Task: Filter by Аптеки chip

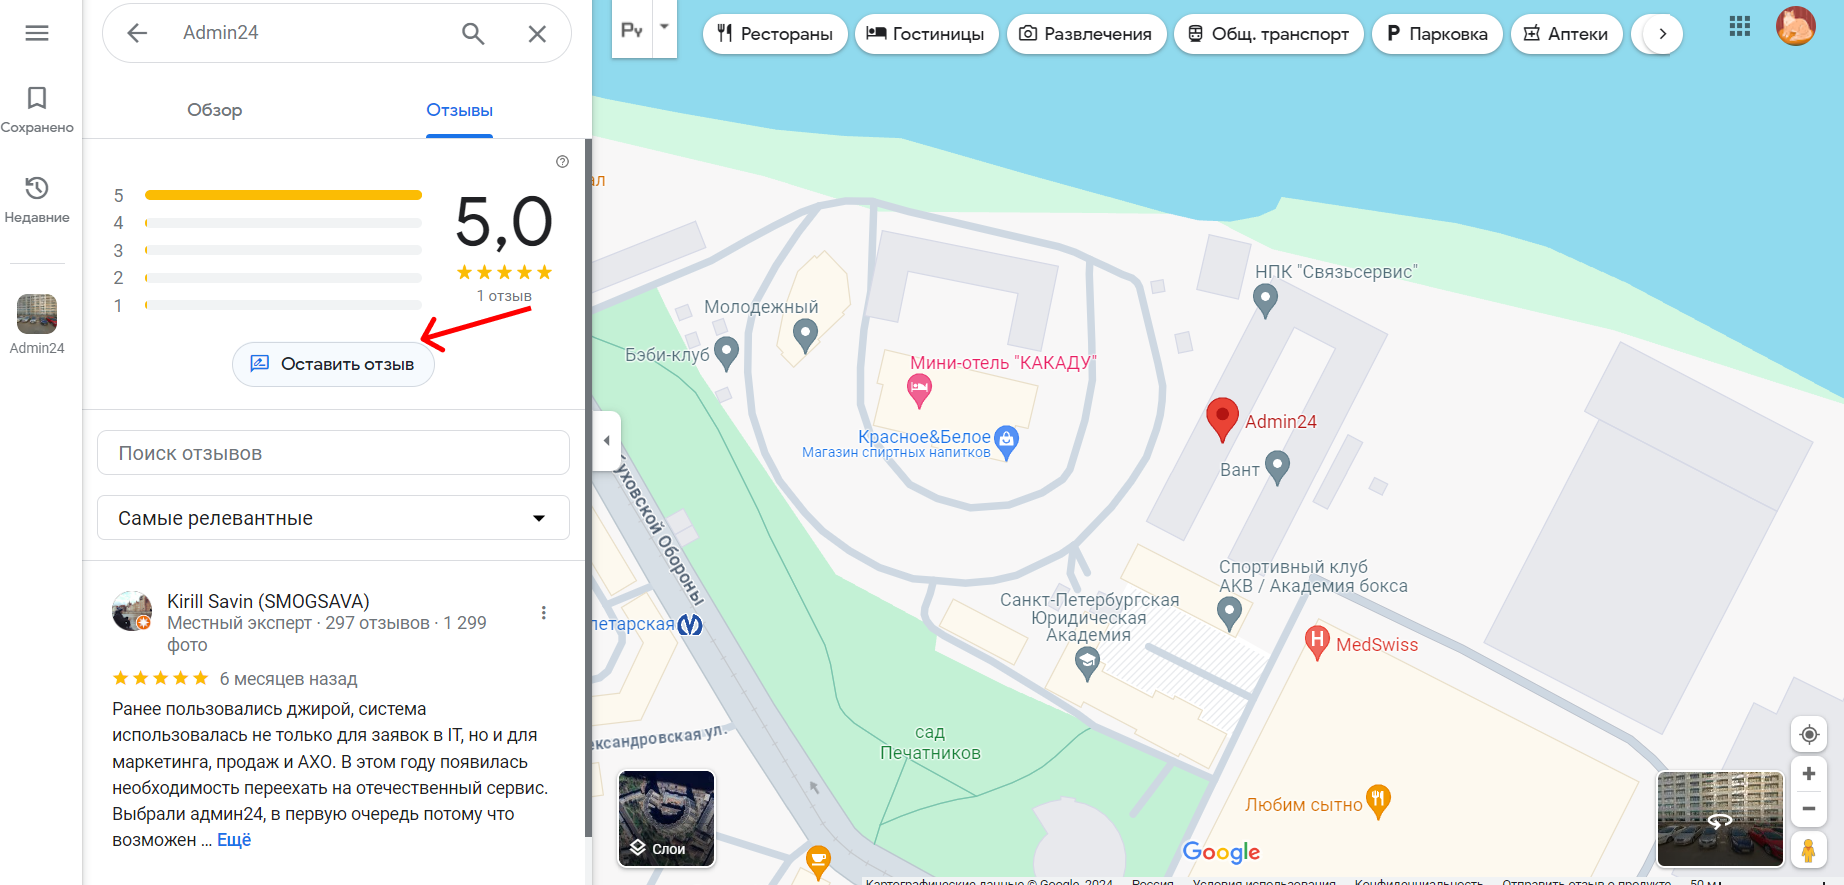Action: [x=1566, y=34]
